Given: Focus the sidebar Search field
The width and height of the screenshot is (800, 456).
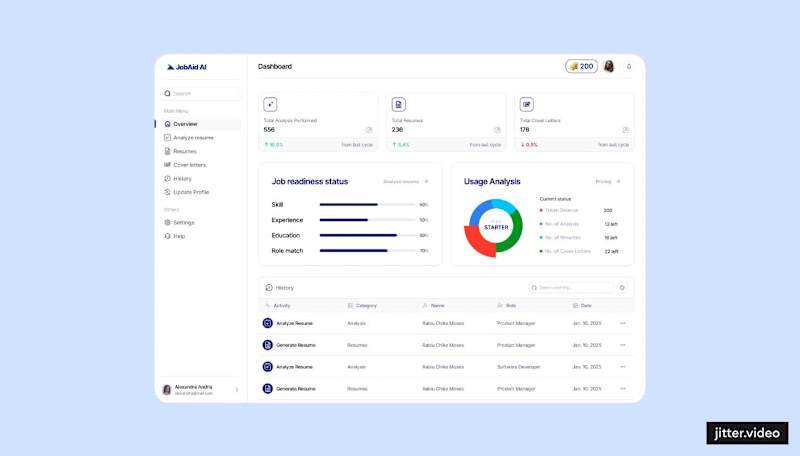Looking at the screenshot, I should click(x=202, y=93).
